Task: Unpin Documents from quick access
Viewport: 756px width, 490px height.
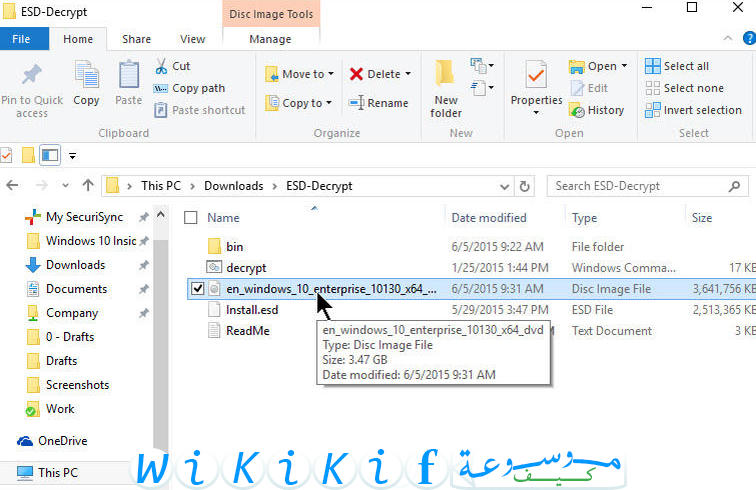Action: (x=144, y=289)
